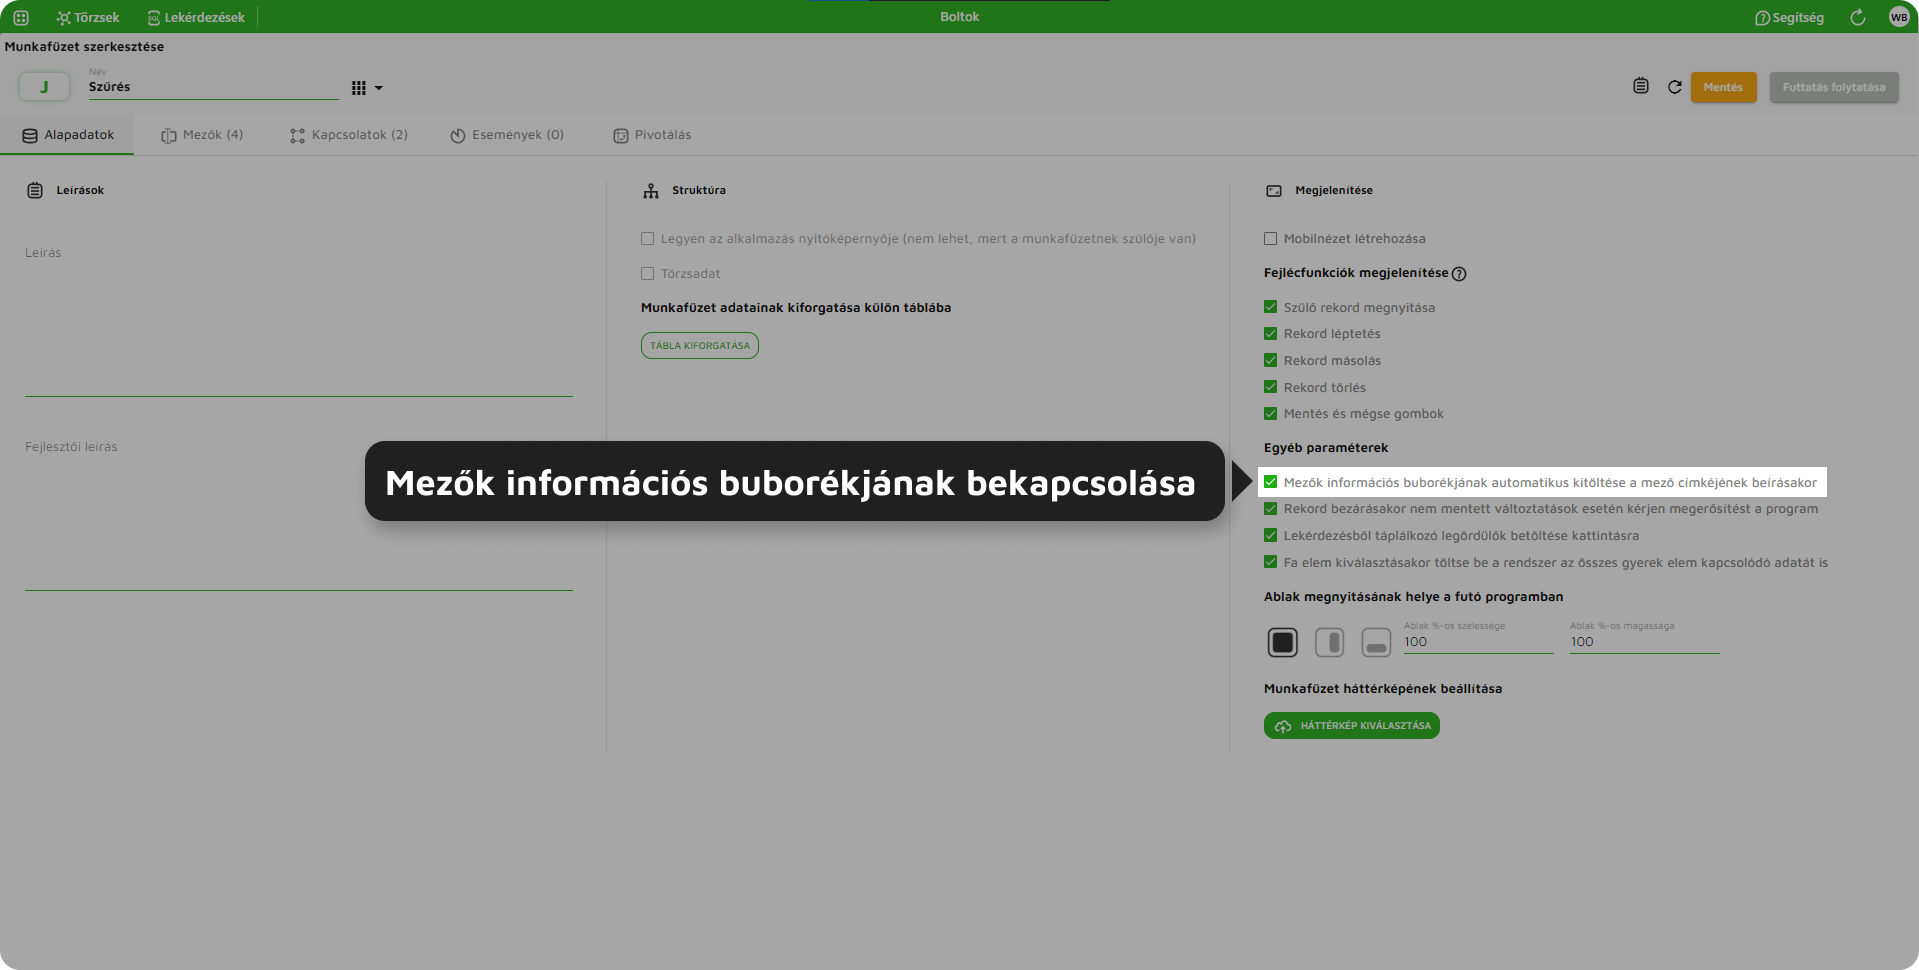Click the Futtatás folytatása button
1919x970 pixels.
pos(1834,87)
